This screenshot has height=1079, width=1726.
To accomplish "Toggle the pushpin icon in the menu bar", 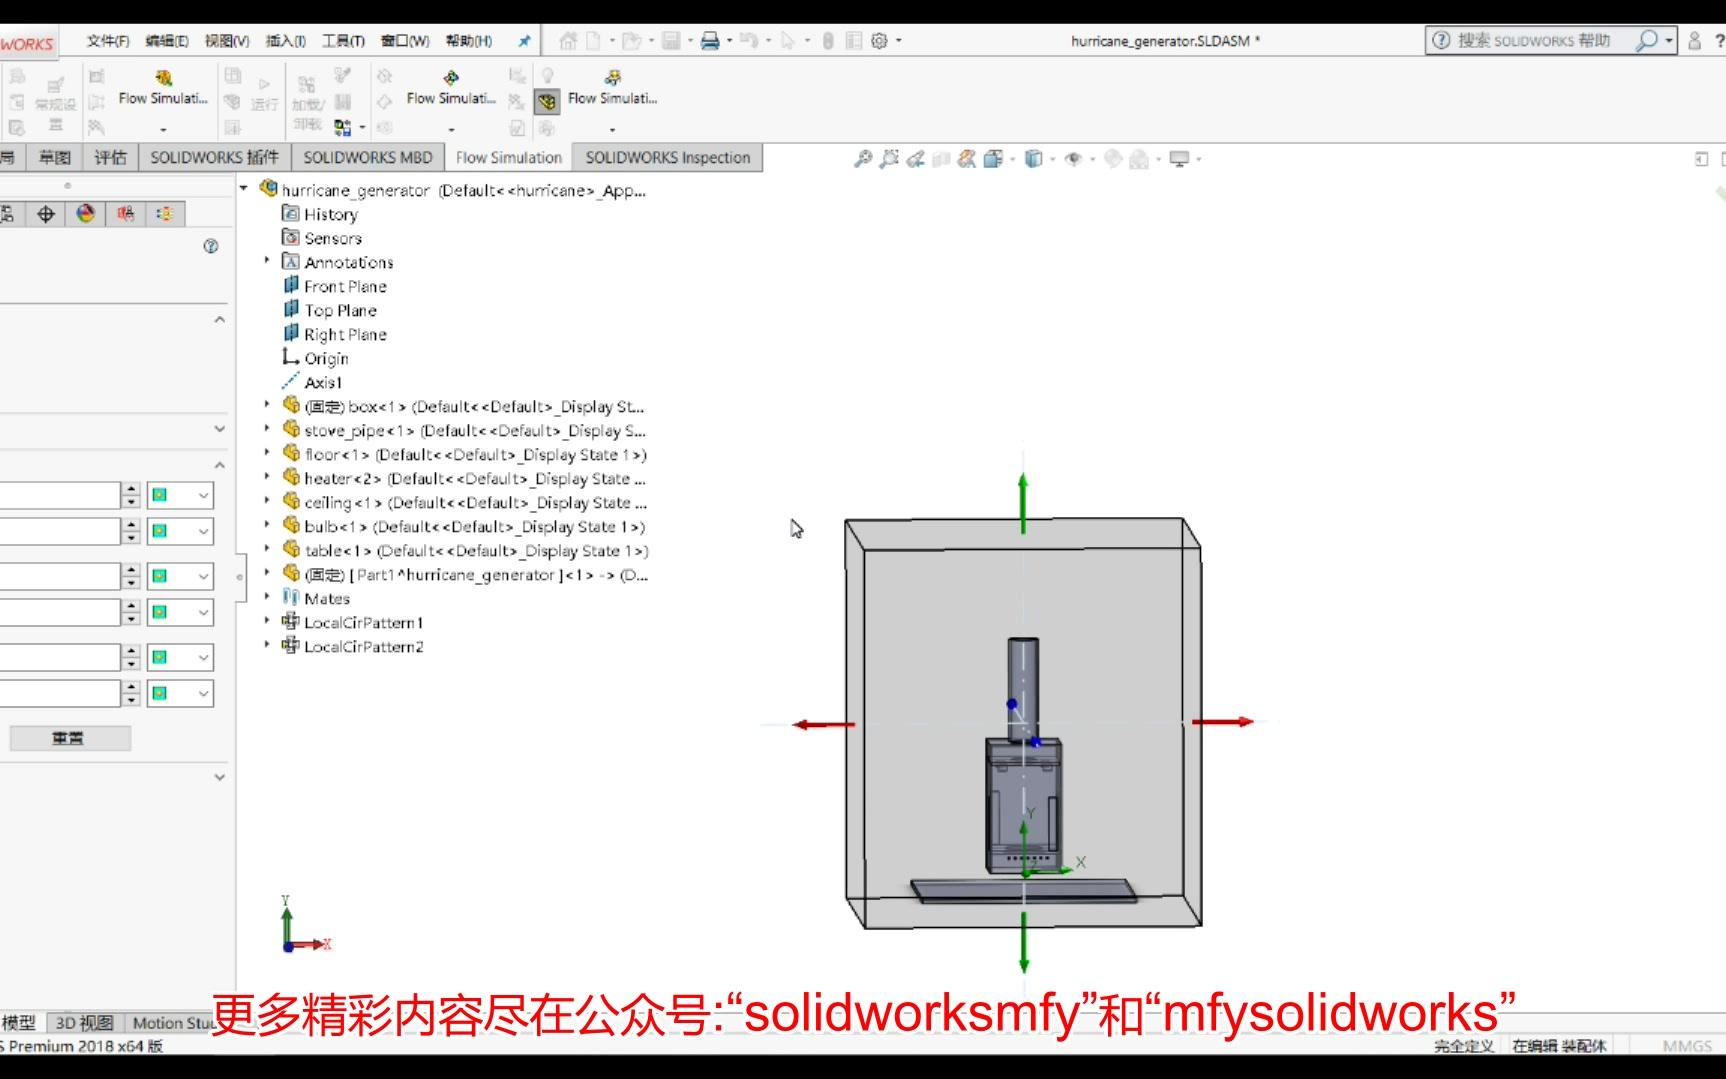I will 523,41.
